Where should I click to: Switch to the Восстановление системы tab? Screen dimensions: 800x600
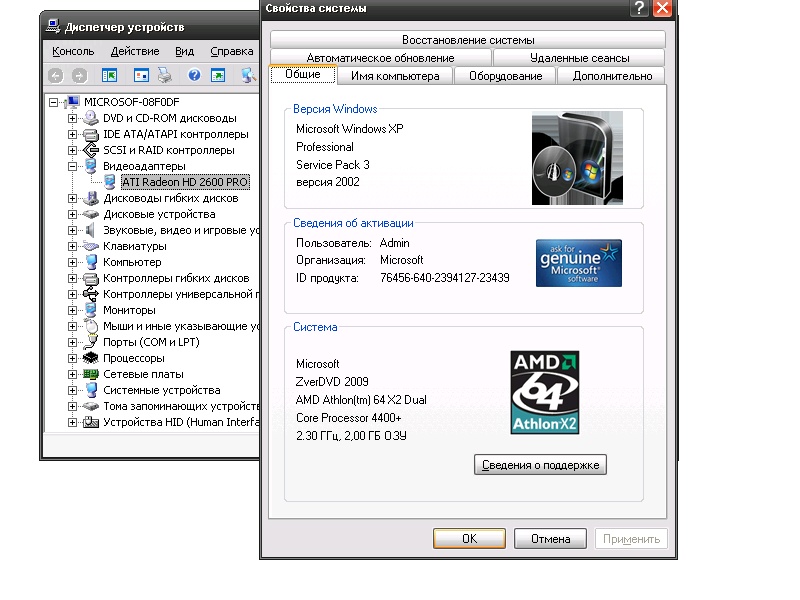click(x=468, y=40)
